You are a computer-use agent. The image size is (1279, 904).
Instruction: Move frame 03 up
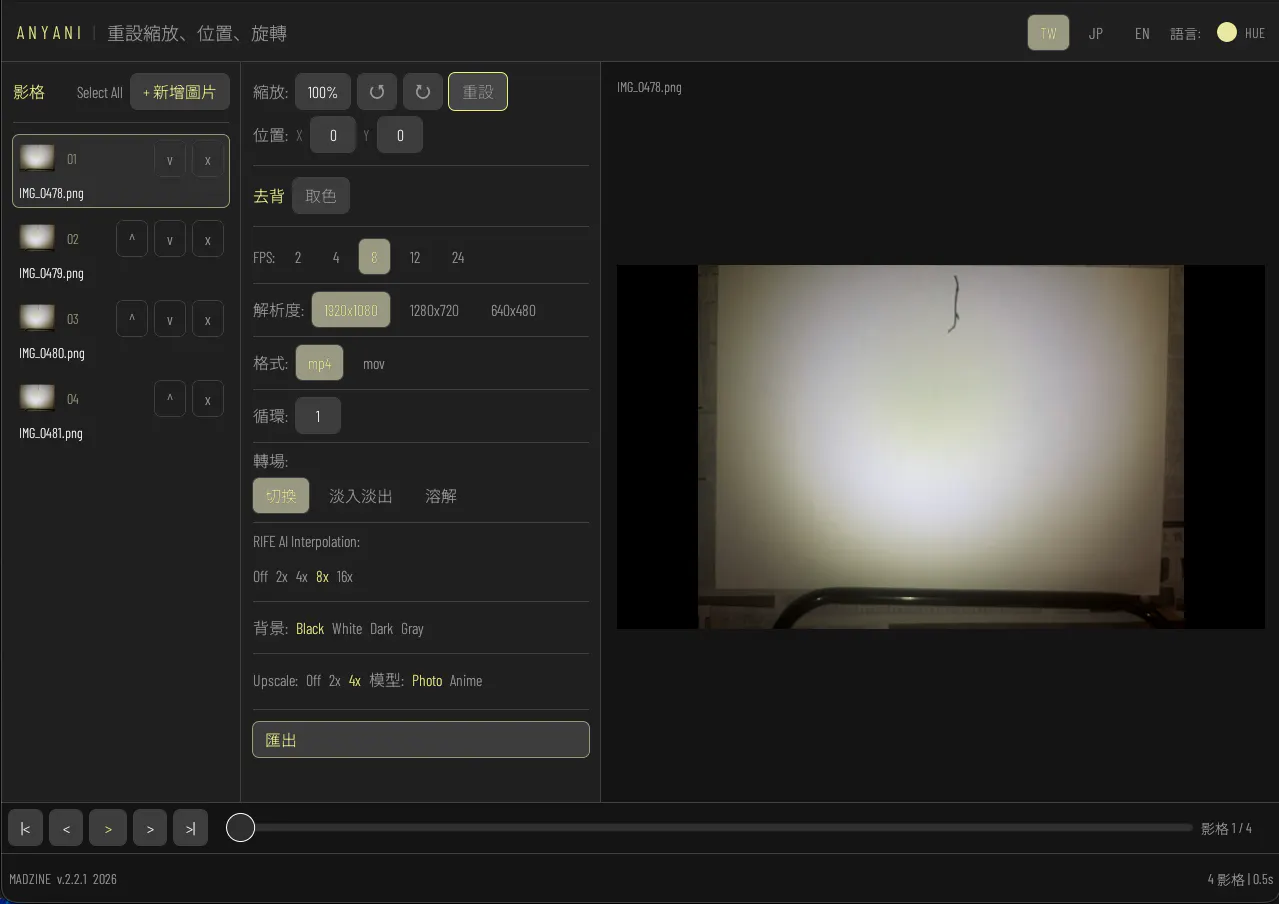click(132, 319)
